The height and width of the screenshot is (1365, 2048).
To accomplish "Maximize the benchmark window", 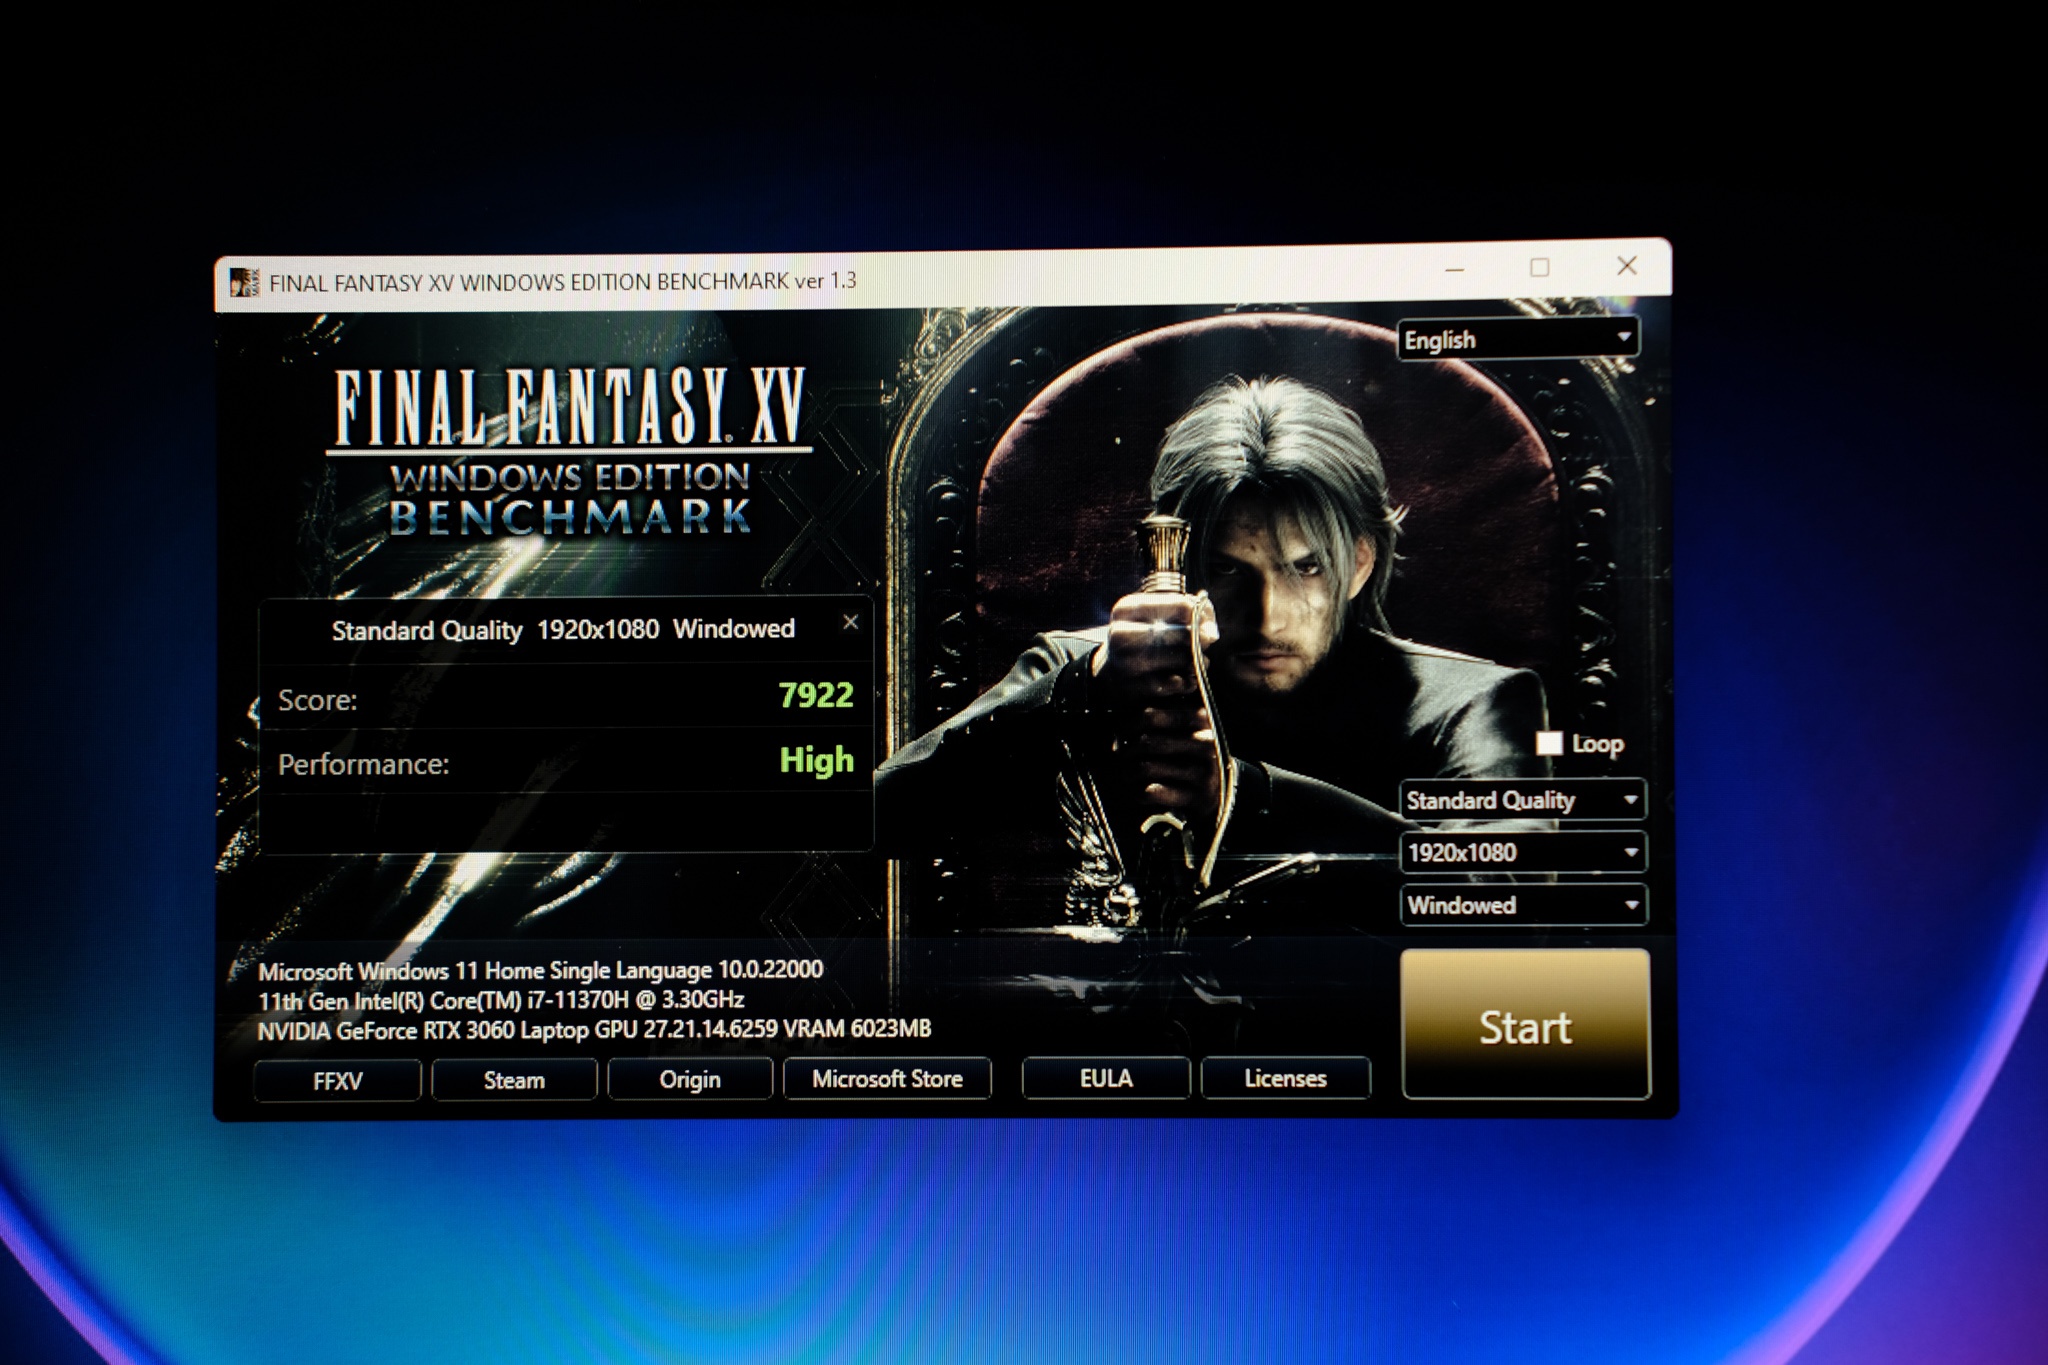I will click(x=1540, y=267).
